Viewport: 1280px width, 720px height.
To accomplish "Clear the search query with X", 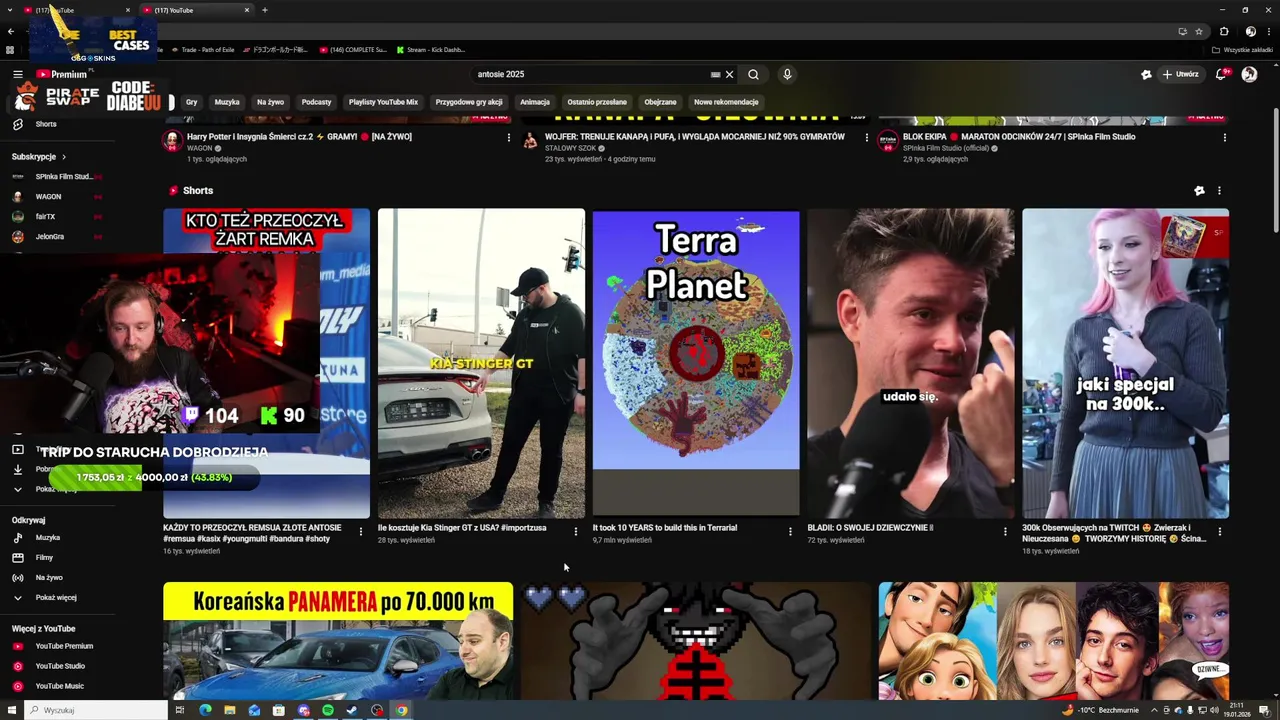I will click(729, 74).
